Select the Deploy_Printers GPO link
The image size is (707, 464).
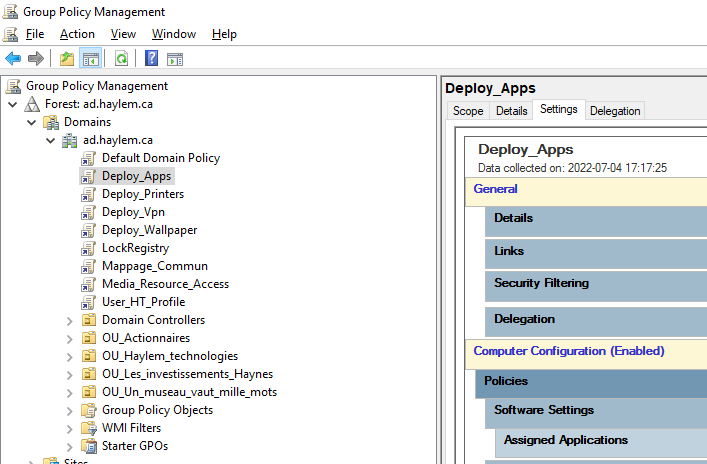pos(142,194)
